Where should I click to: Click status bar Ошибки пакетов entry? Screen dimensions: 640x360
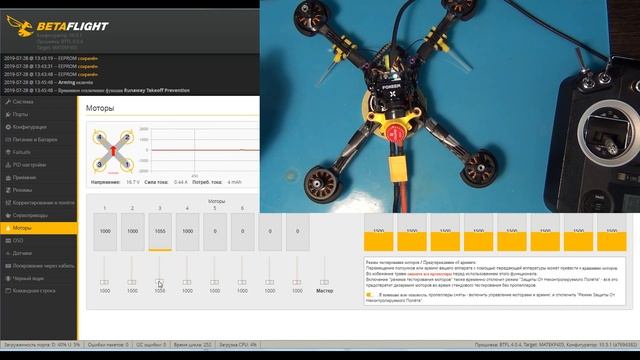[x=108, y=345]
